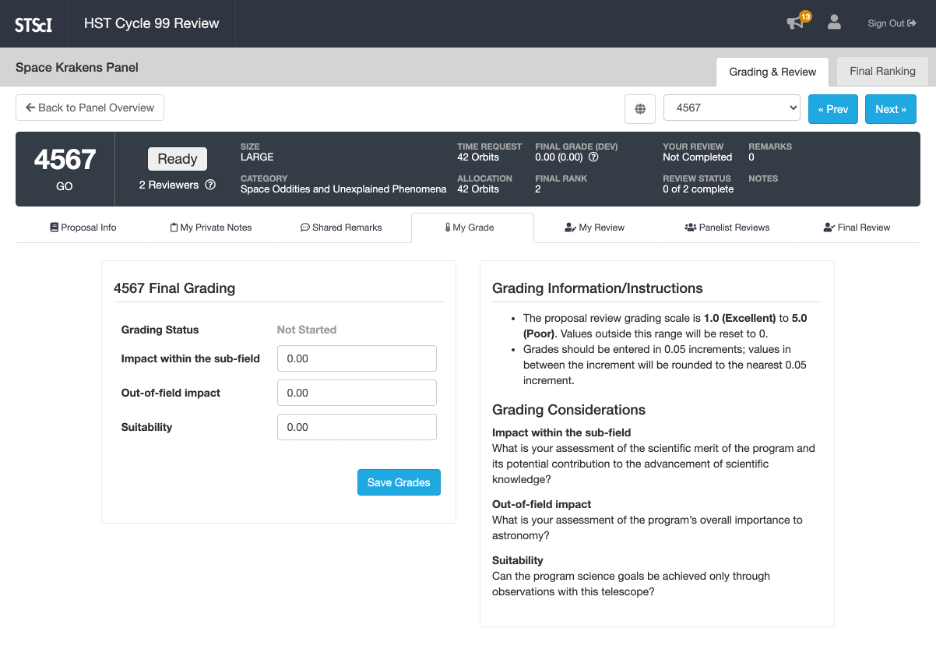Open the Panelist Reviews tab
This screenshot has width=936, height=660.
pos(727,228)
